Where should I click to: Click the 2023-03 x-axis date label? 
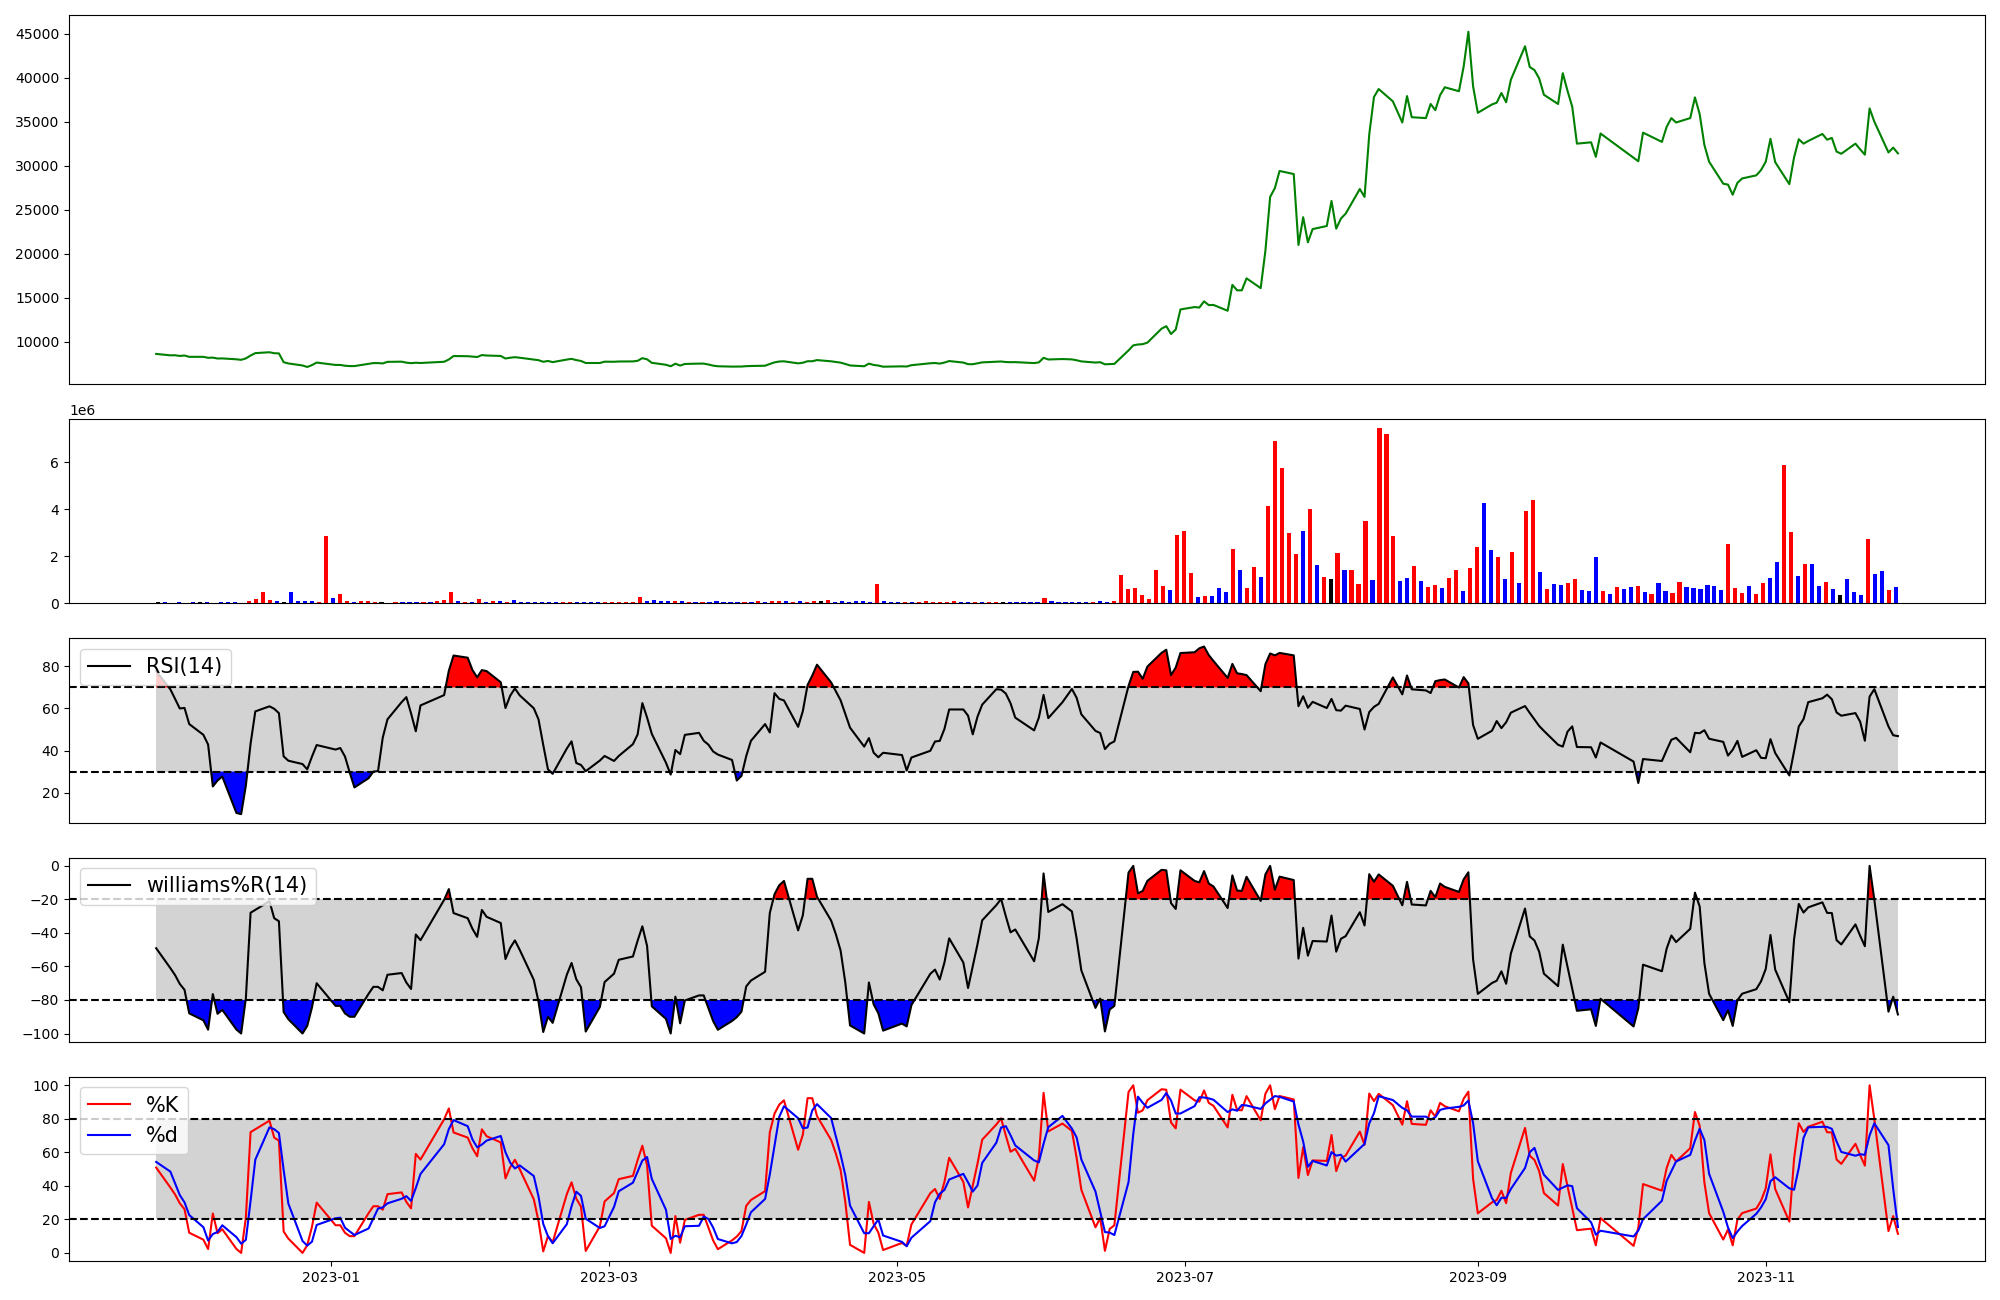pyautogui.click(x=609, y=1277)
